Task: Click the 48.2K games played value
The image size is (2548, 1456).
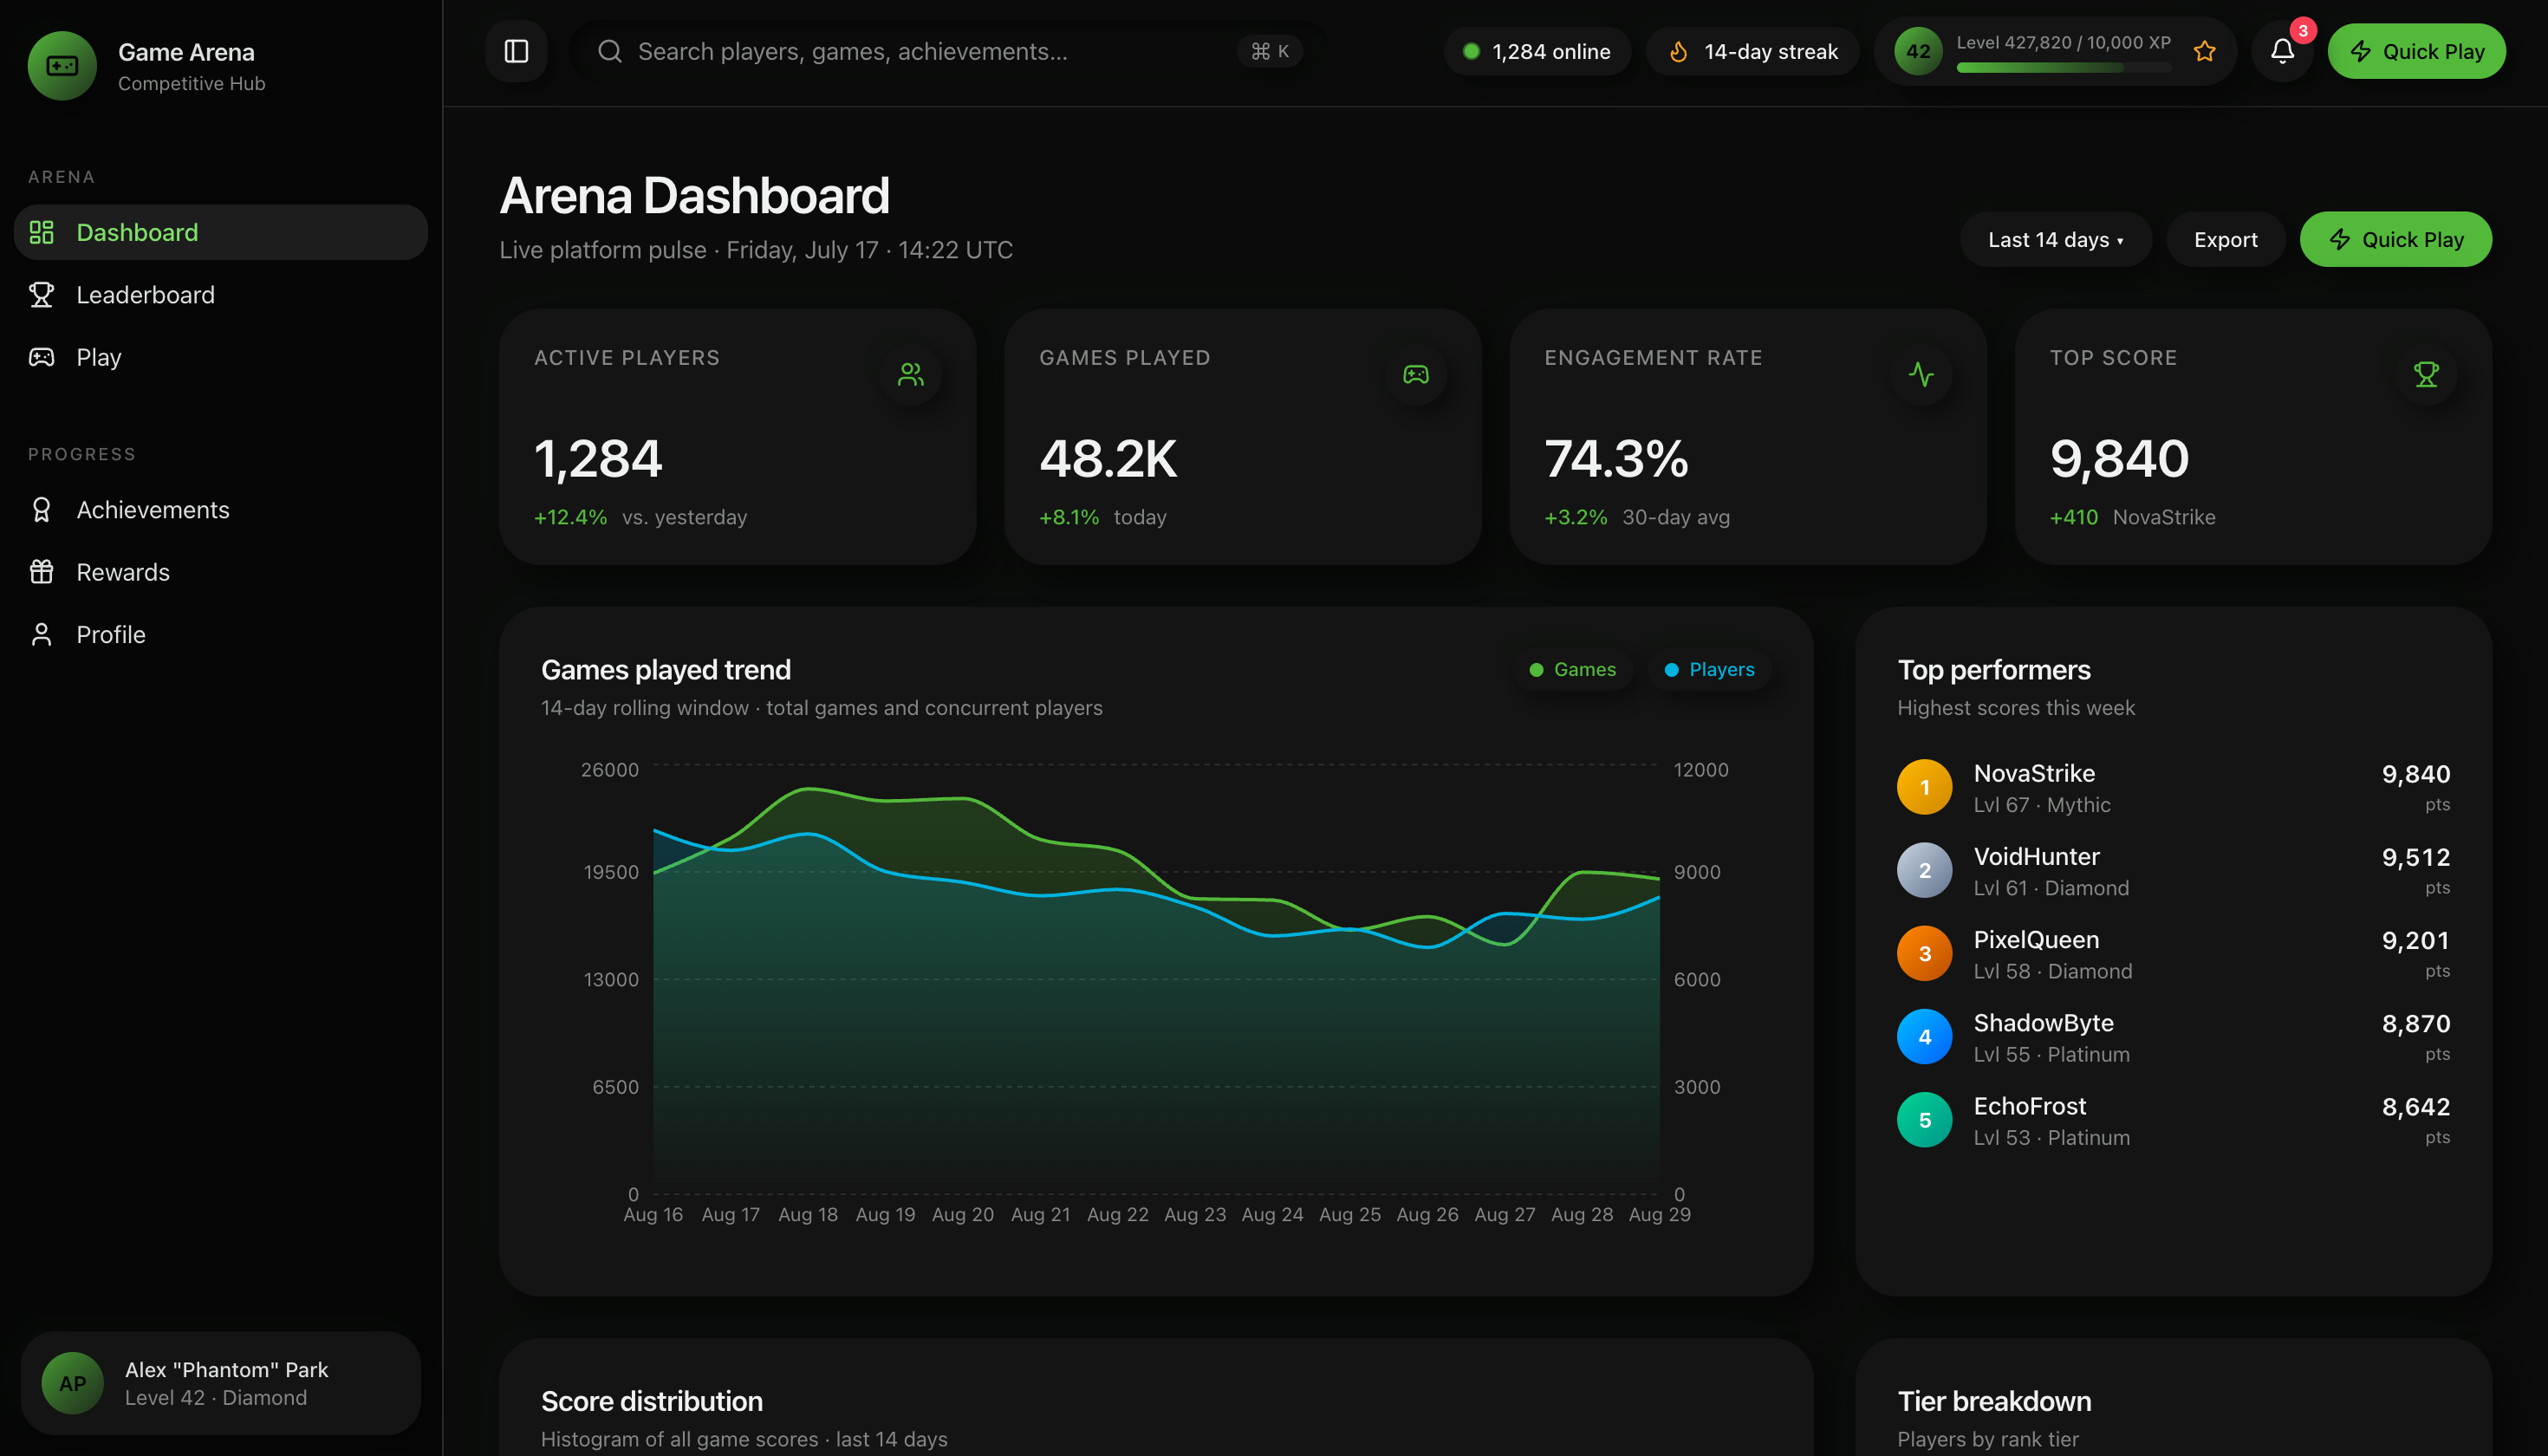Action: 1108,458
